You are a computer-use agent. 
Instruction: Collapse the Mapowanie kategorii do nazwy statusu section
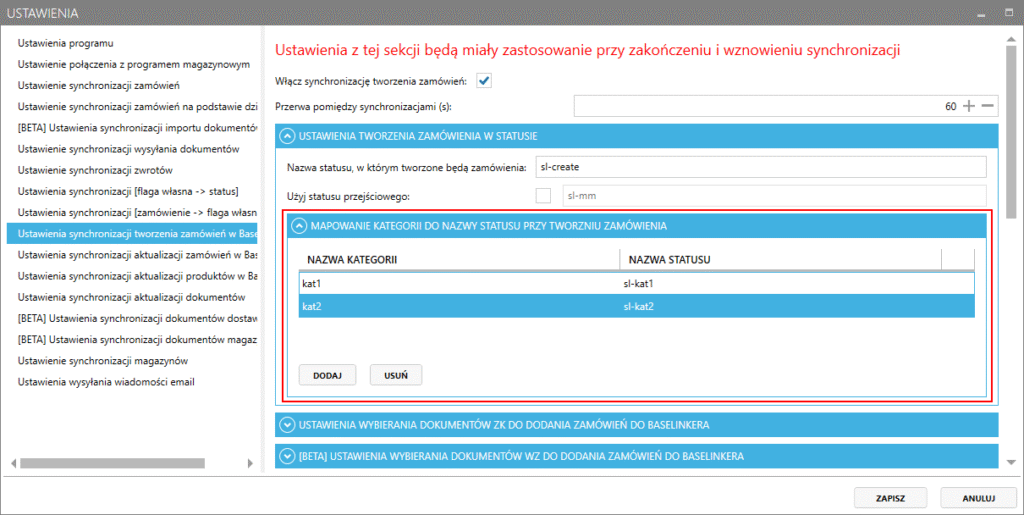pos(298,226)
